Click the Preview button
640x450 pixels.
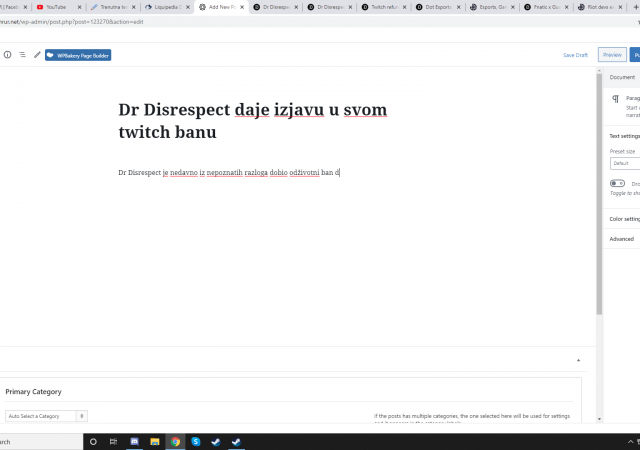[611, 55]
